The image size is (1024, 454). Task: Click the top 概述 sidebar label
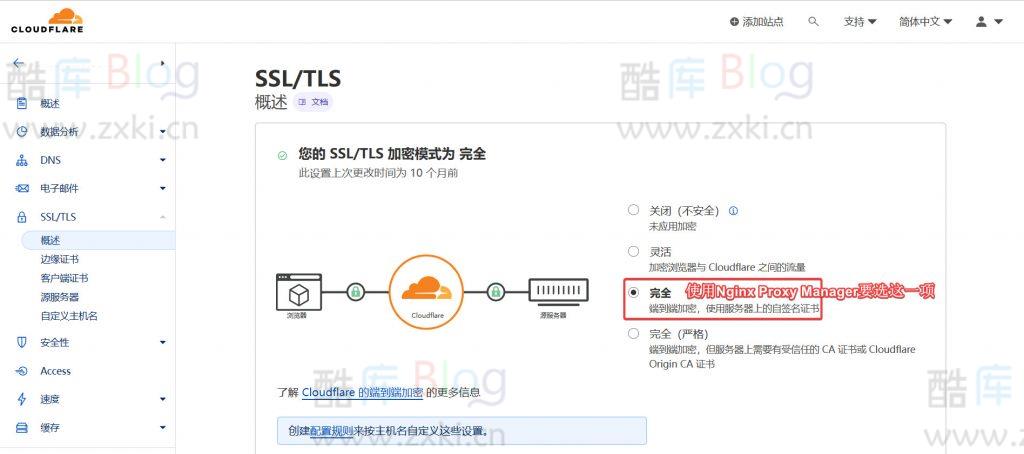coord(50,103)
